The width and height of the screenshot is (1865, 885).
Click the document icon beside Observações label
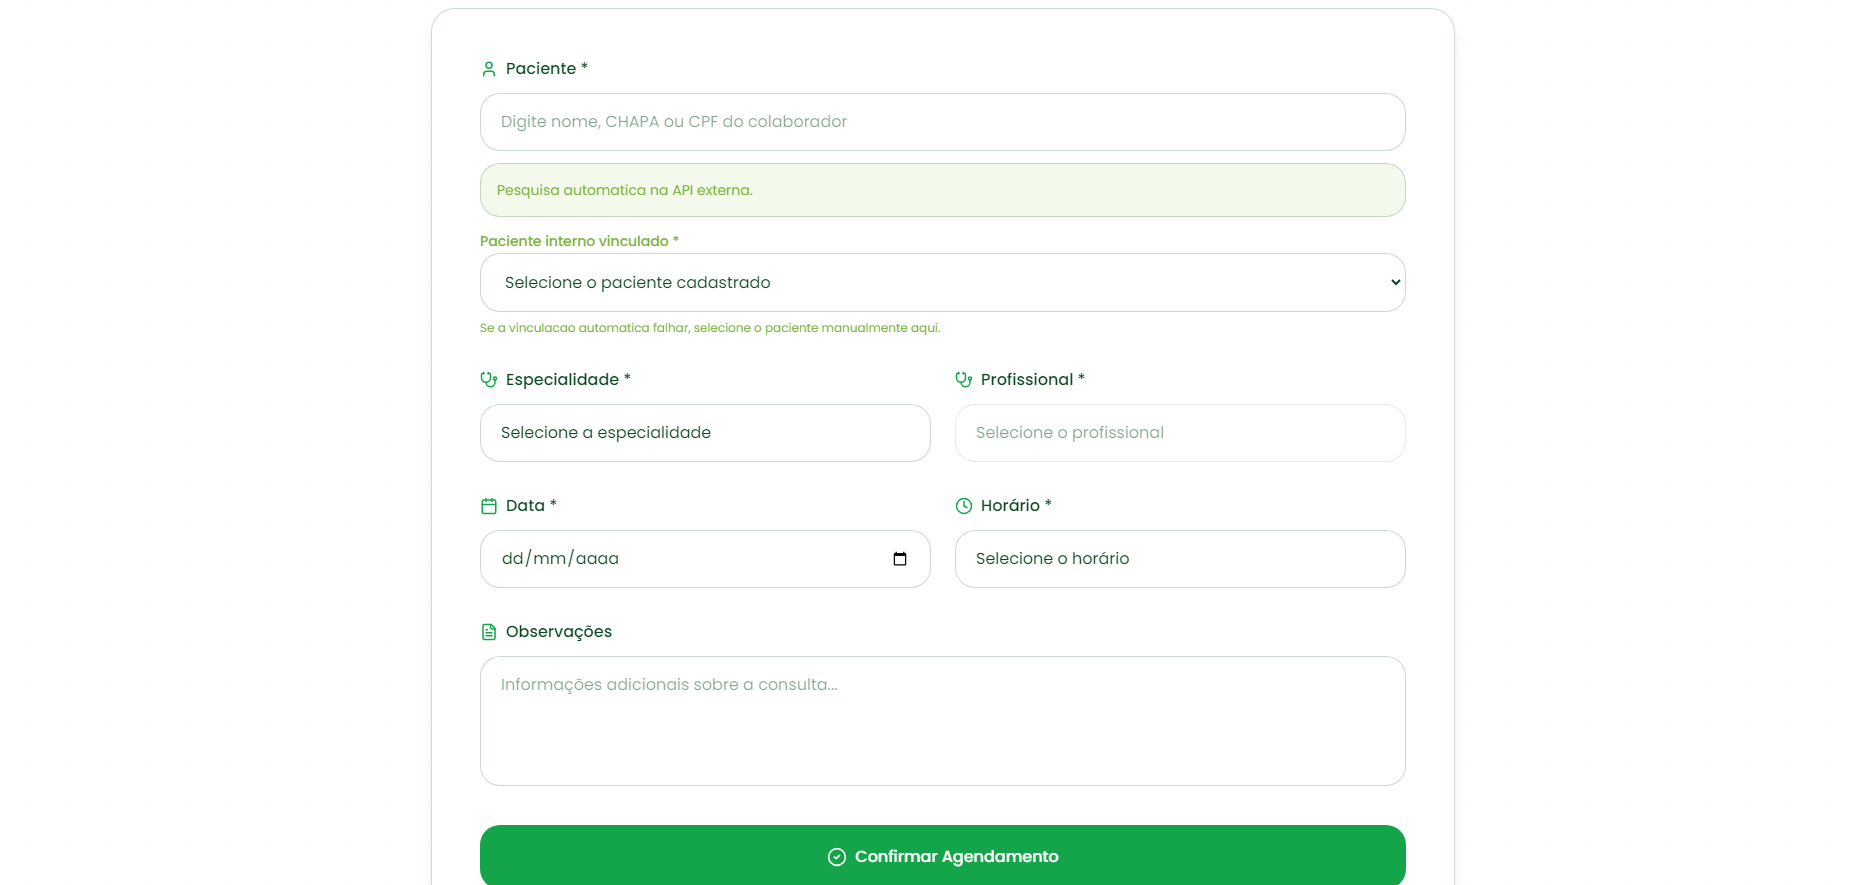[489, 632]
